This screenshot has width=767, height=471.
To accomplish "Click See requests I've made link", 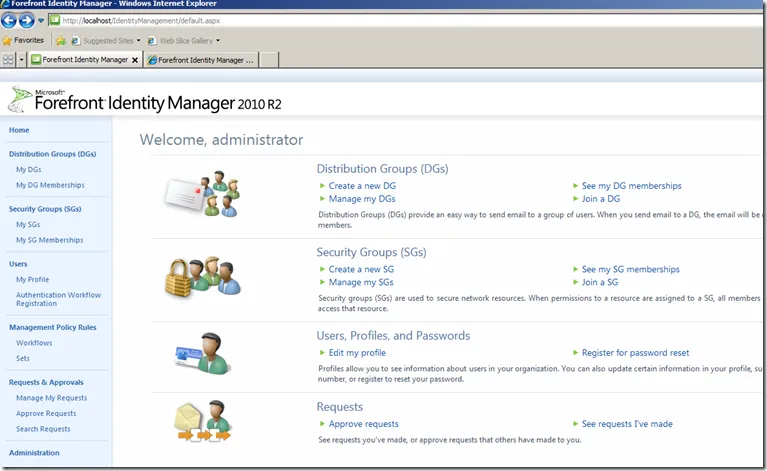I will click(x=627, y=424).
